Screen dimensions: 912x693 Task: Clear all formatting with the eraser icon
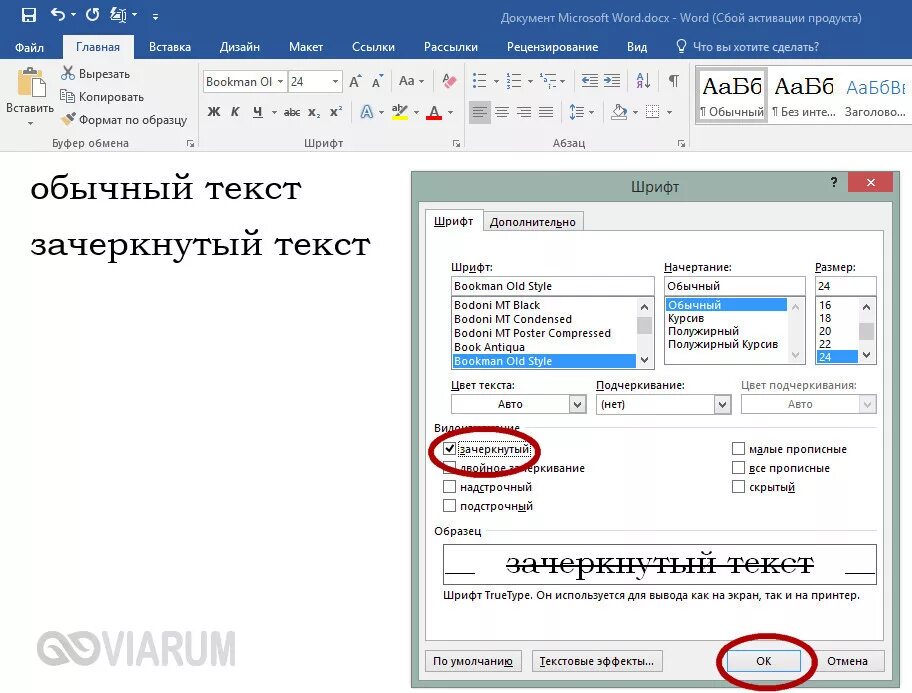[x=449, y=81]
